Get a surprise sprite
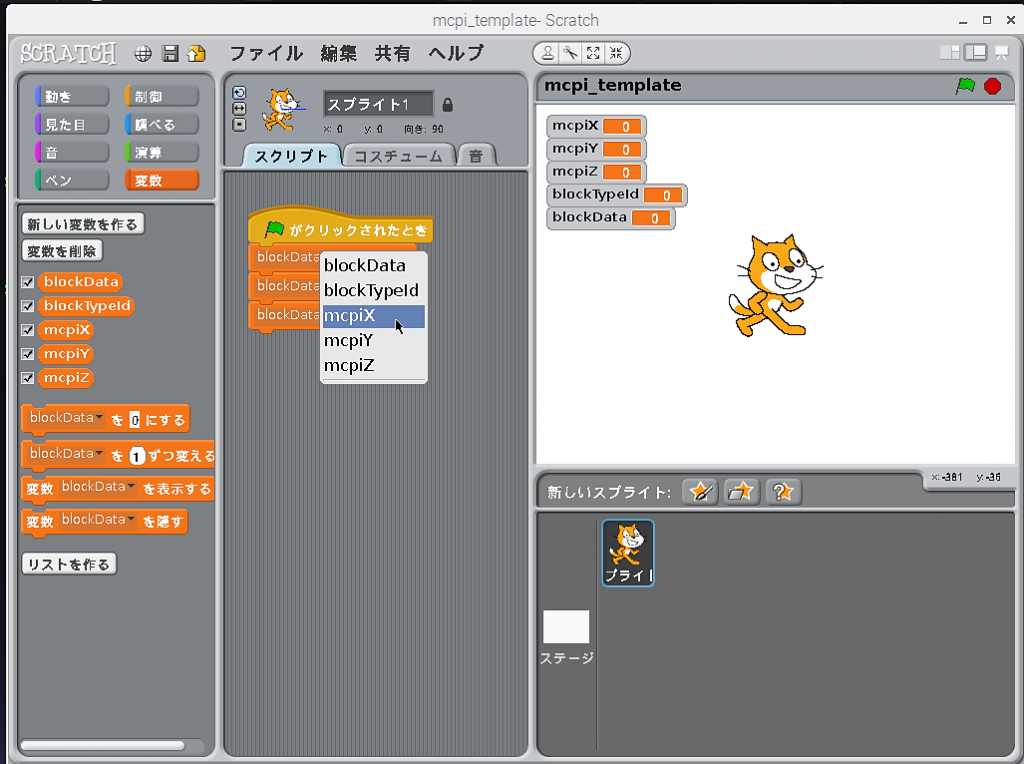 click(x=783, y=491)
